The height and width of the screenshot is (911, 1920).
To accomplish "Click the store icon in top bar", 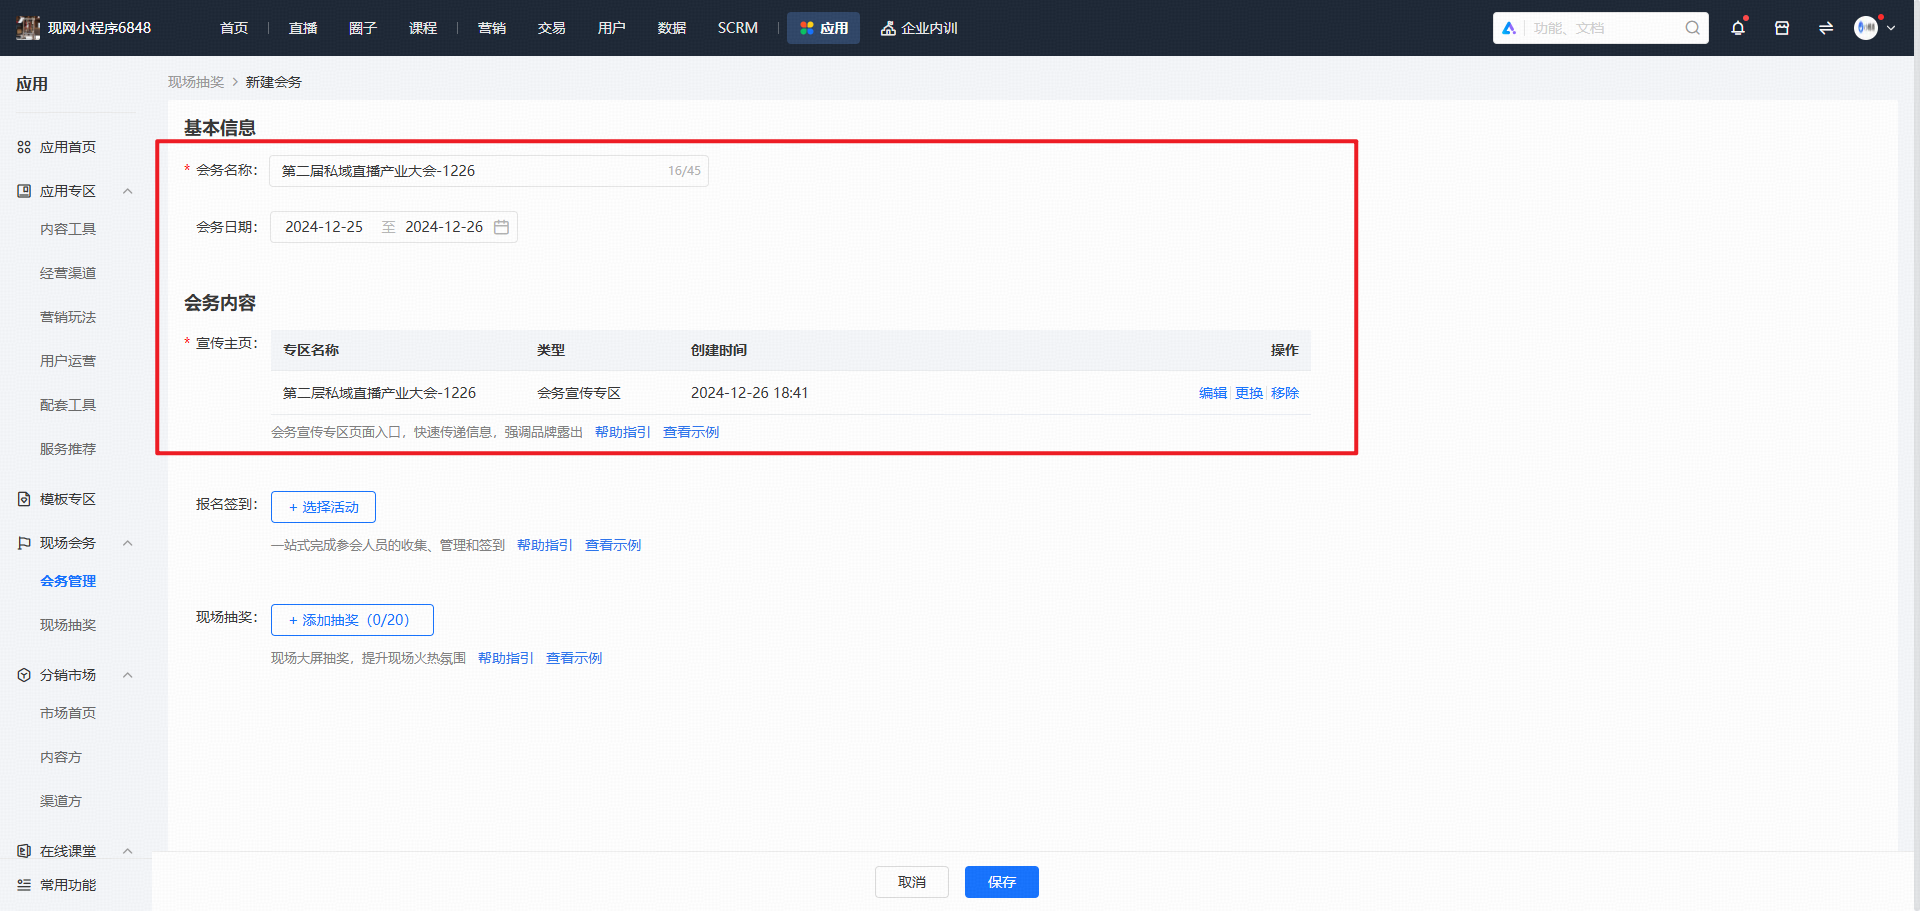I will coord(1782,28).
